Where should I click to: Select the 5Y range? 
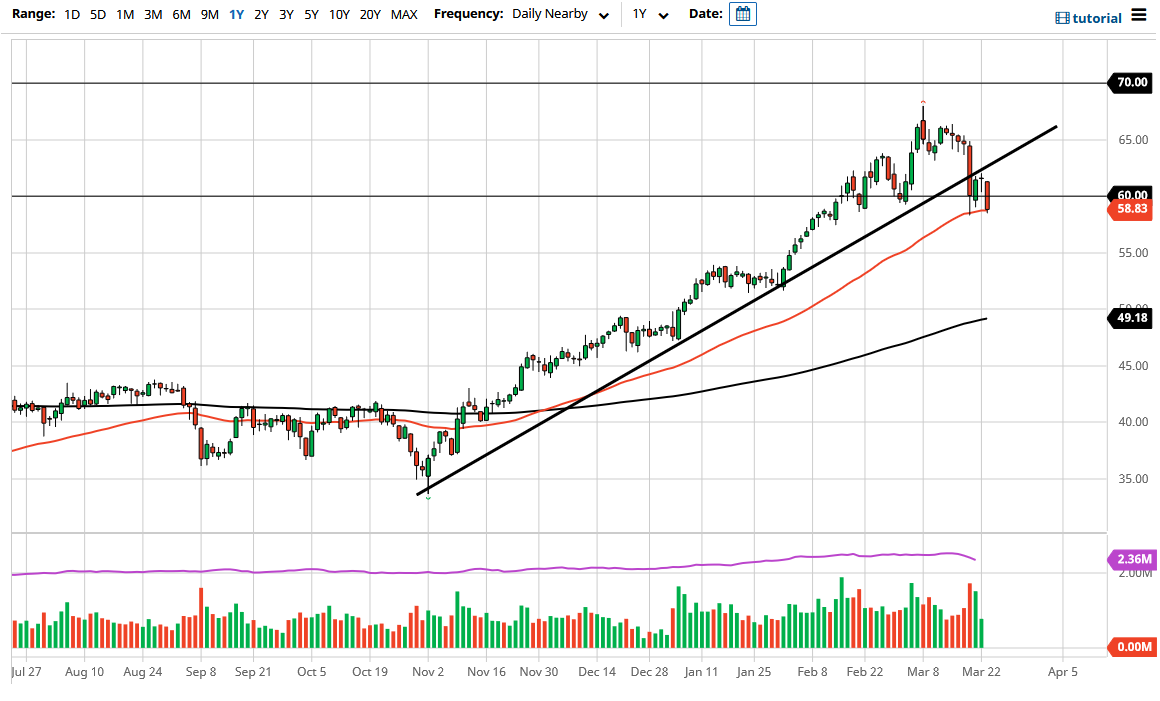click(310, 15)
